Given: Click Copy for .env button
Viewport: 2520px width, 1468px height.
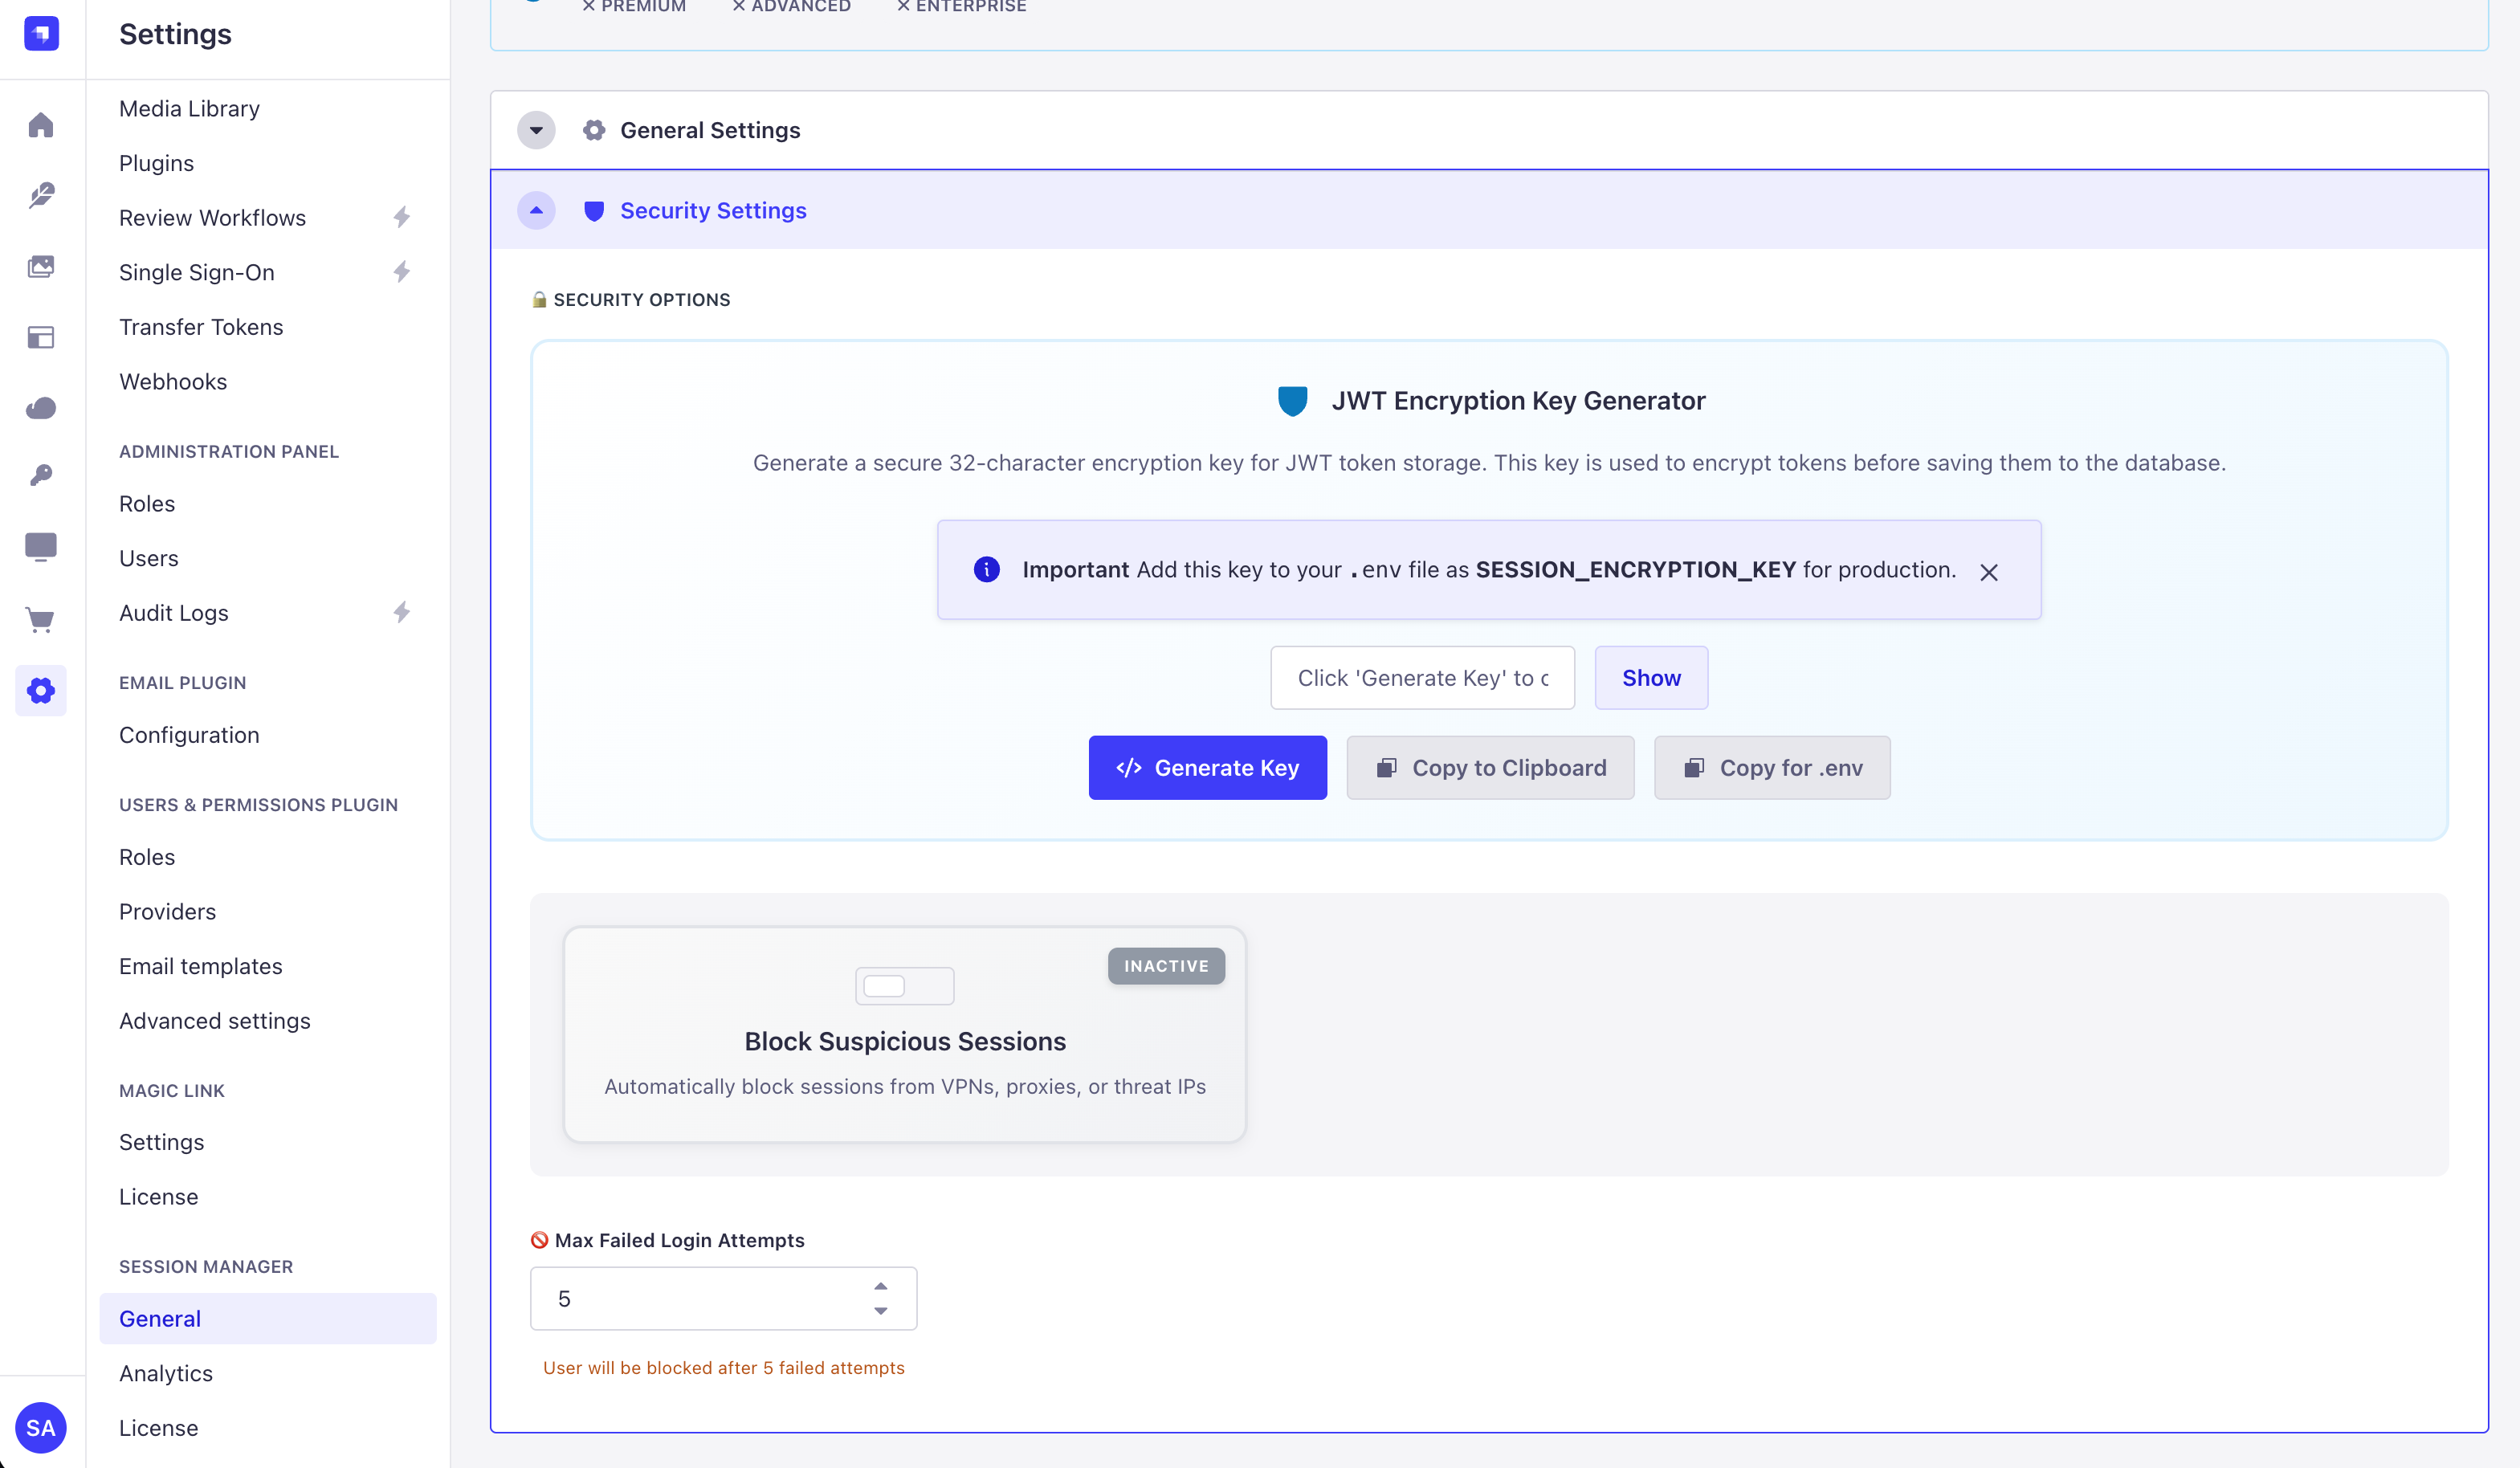Looking at the screenshot, I should coord(1772,768).
